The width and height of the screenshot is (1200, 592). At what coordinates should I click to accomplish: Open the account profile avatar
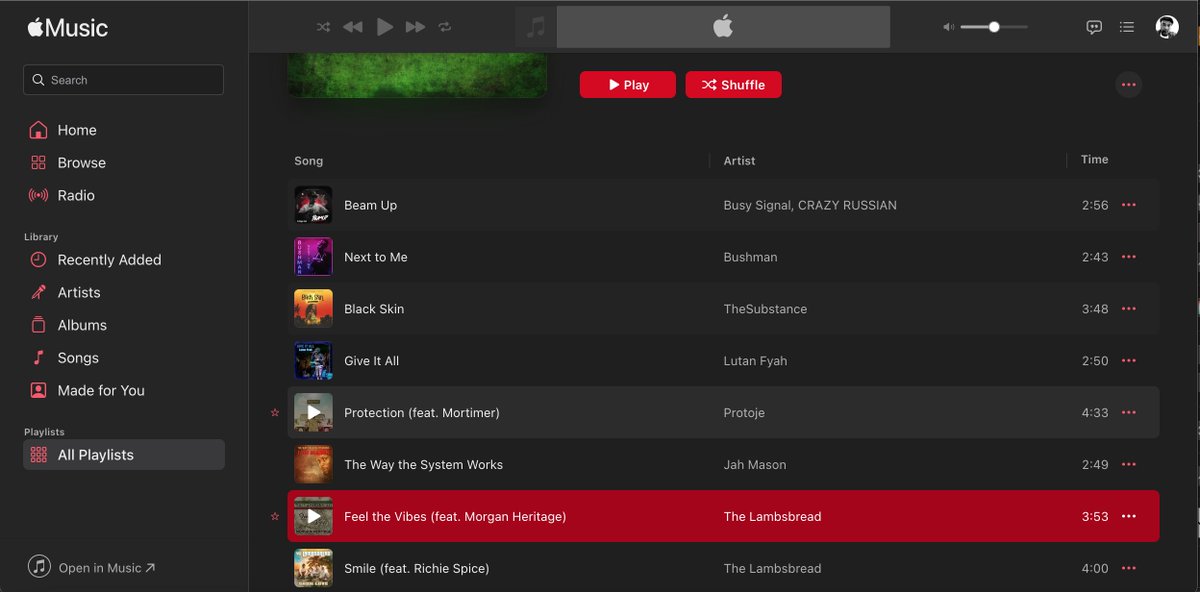coord(1166,27)
